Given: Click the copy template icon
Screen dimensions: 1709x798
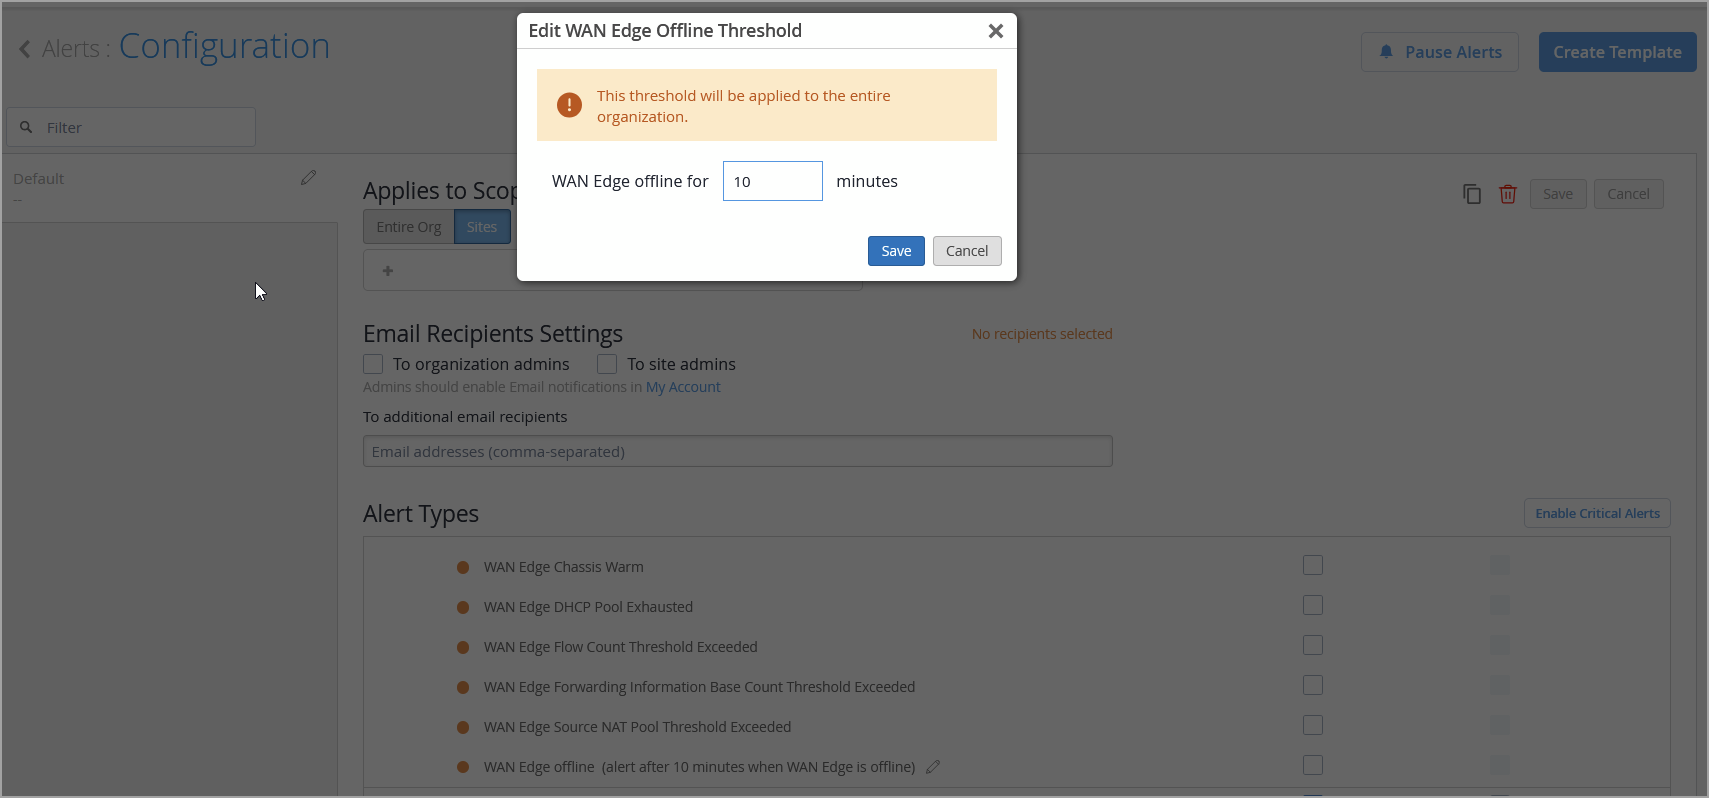Looking at the screenshot, I should click(x=1471, y=194).
